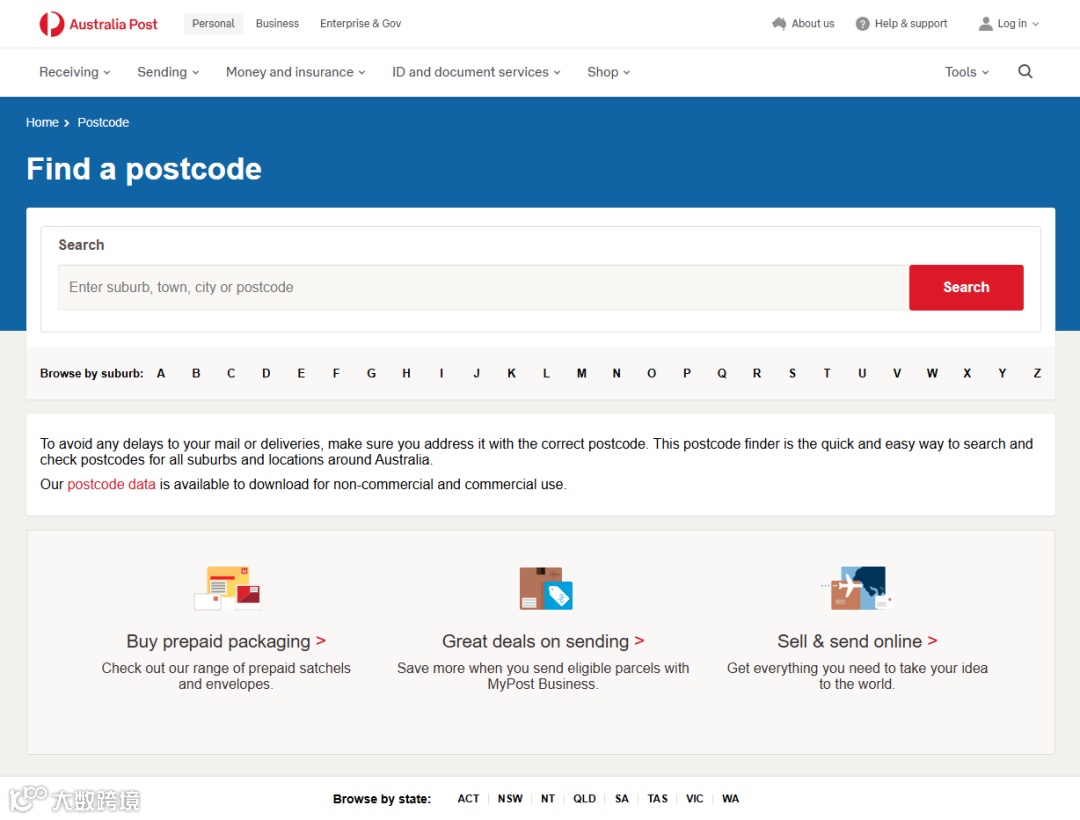The width and height of the screenshot is (1080, 820).
Task: Browse postcodes by state ACT
Action: [x=468, y=799]
